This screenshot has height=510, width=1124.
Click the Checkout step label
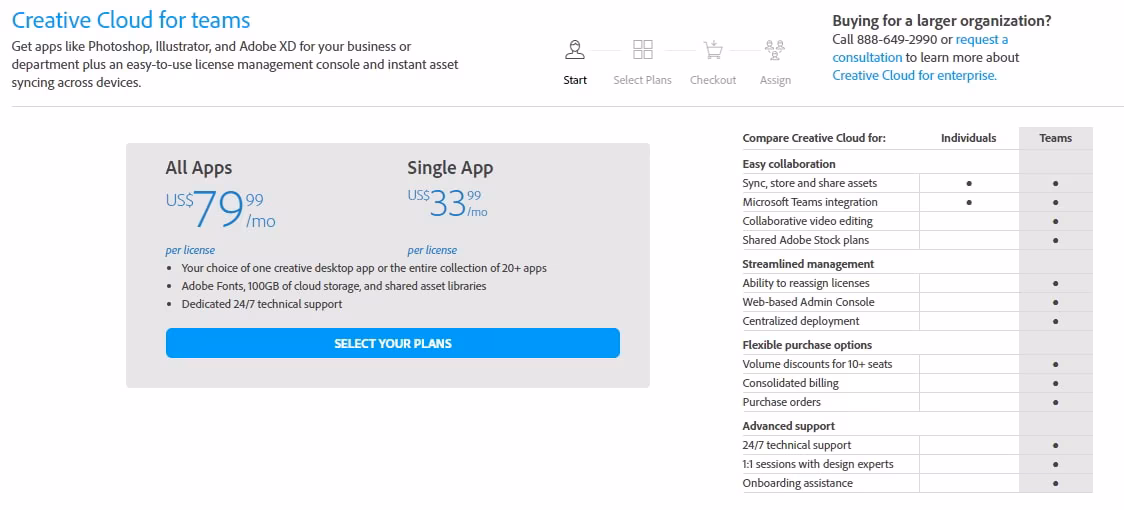[x=713, y=80]
